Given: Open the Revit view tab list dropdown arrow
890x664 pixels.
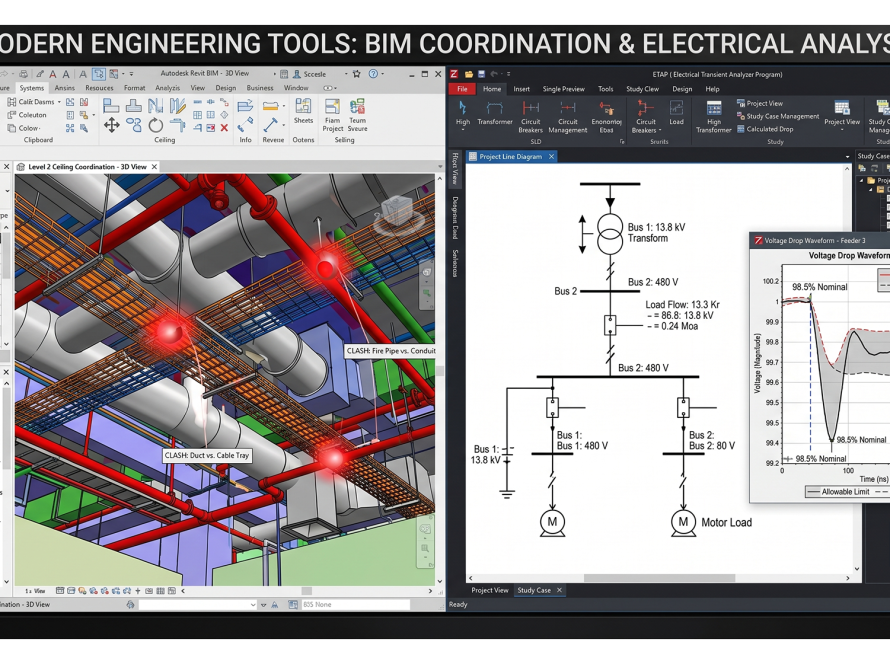Looking at the screenshot, I should [440, 167].
